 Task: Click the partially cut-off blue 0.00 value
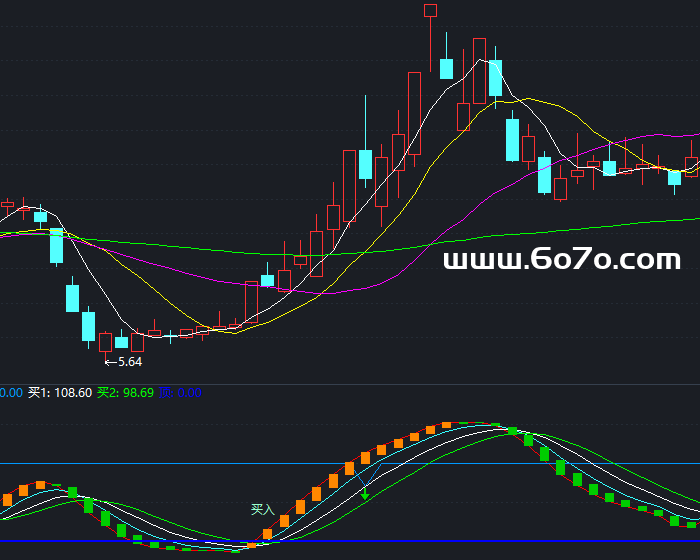coord(11,394)
